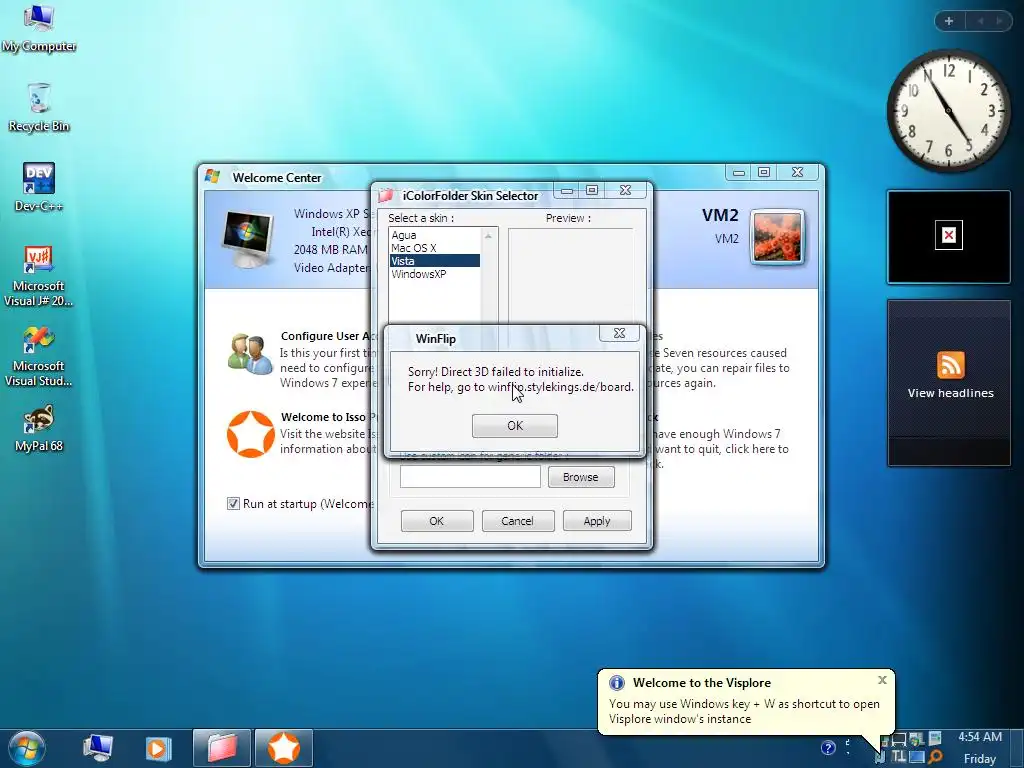Switch to iColorFolder taskbar button
The image size is (1024, 768).
(x=222, y=748)
